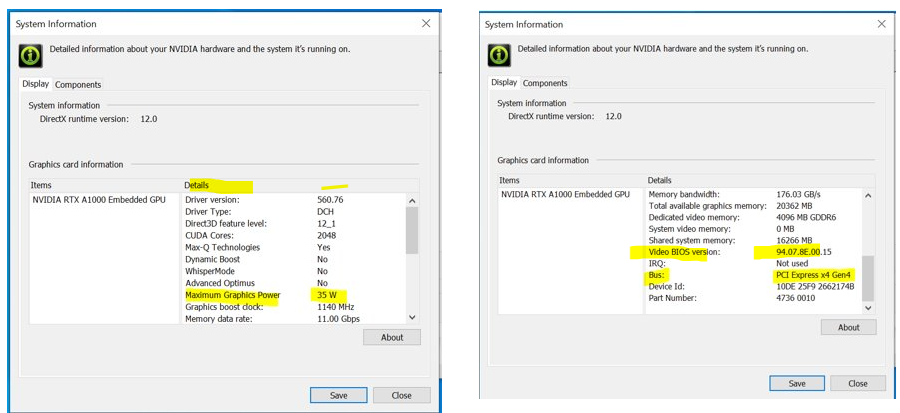The image size is (900, 413).
Task: Click scroll-down arrow in left details list
Action: click(x=412, y=317)
